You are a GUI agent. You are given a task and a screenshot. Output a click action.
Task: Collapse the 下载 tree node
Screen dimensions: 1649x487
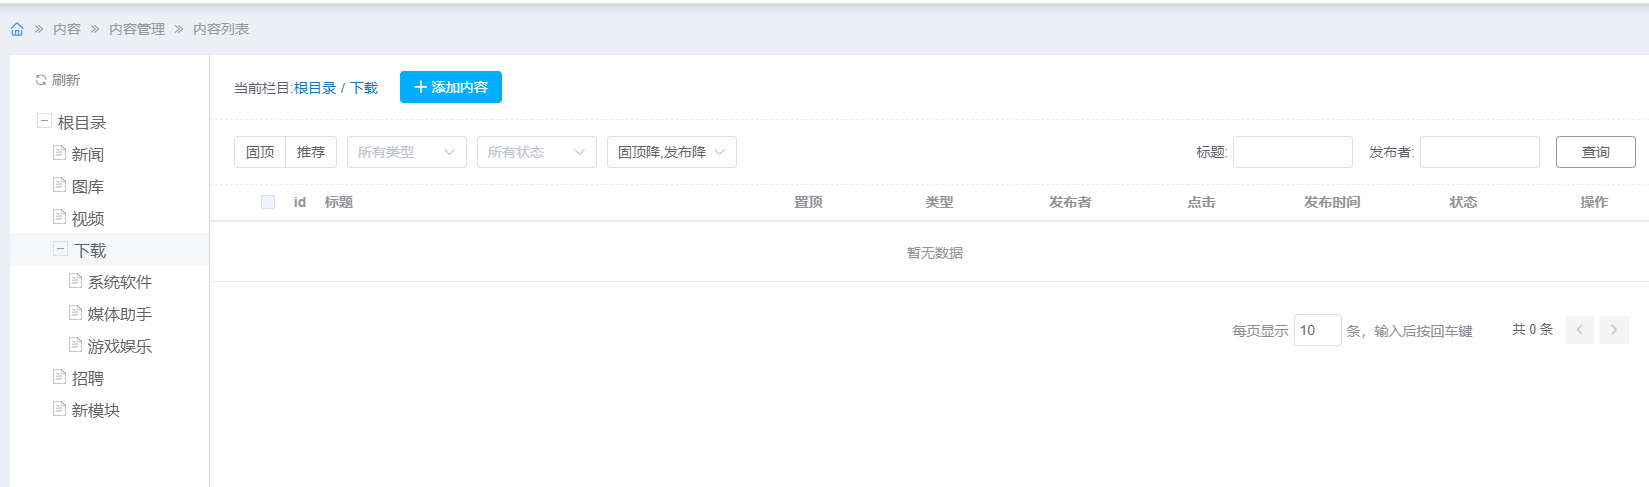pos(60,249)
